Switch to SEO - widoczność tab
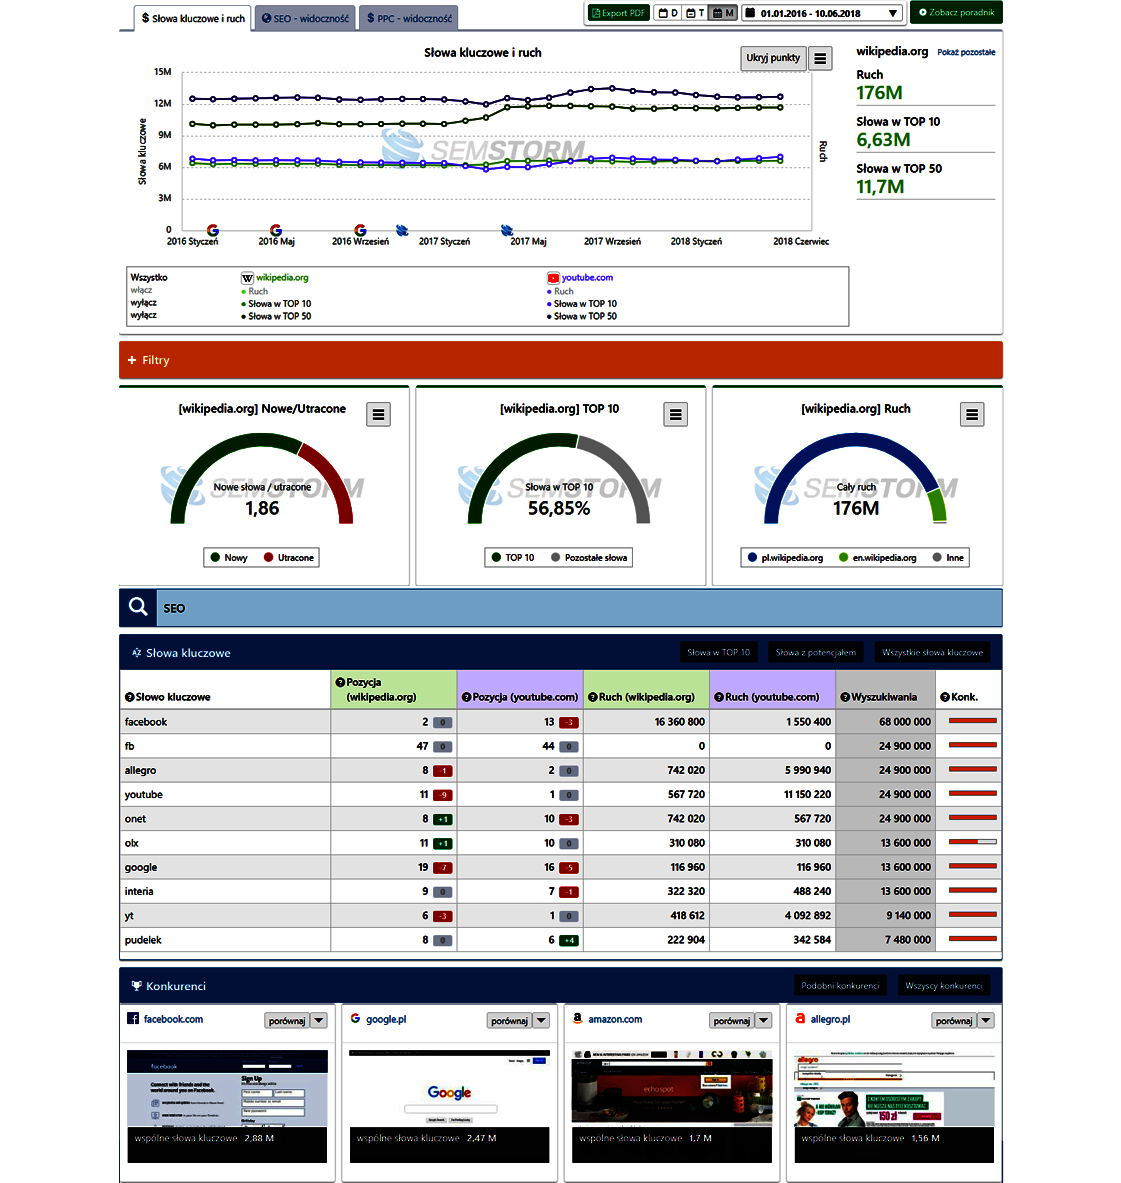This screenshot has height=1183, width=1121. [306, 18]
